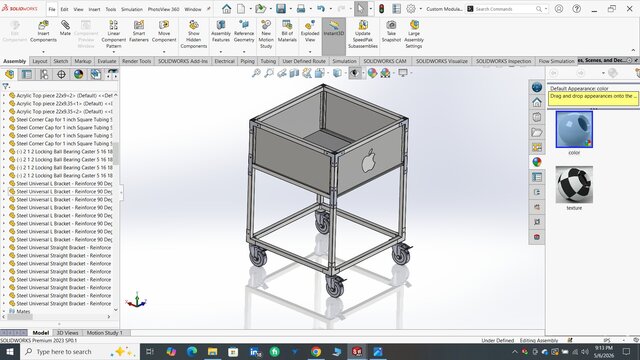The height and width of the screenshot is (360, 640).
Task: Switch to the PropertyManager tab
Action: coord(27,74)
